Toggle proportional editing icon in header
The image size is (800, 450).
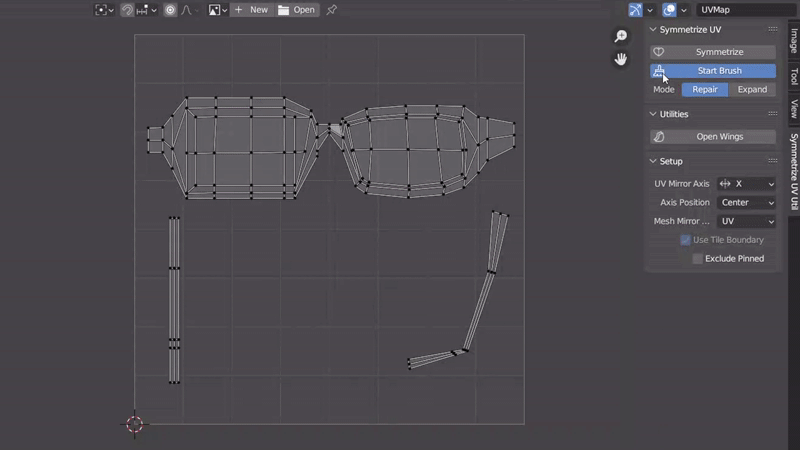click(x=170, y=10)
